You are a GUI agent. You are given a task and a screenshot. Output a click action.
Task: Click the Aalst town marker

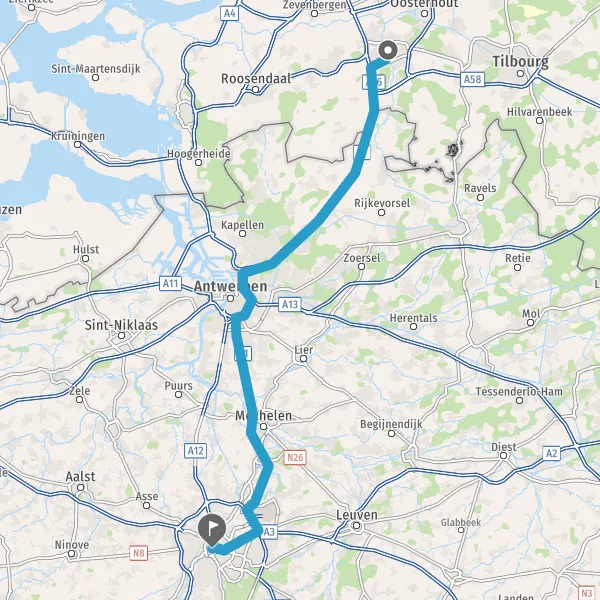(80, 487)
